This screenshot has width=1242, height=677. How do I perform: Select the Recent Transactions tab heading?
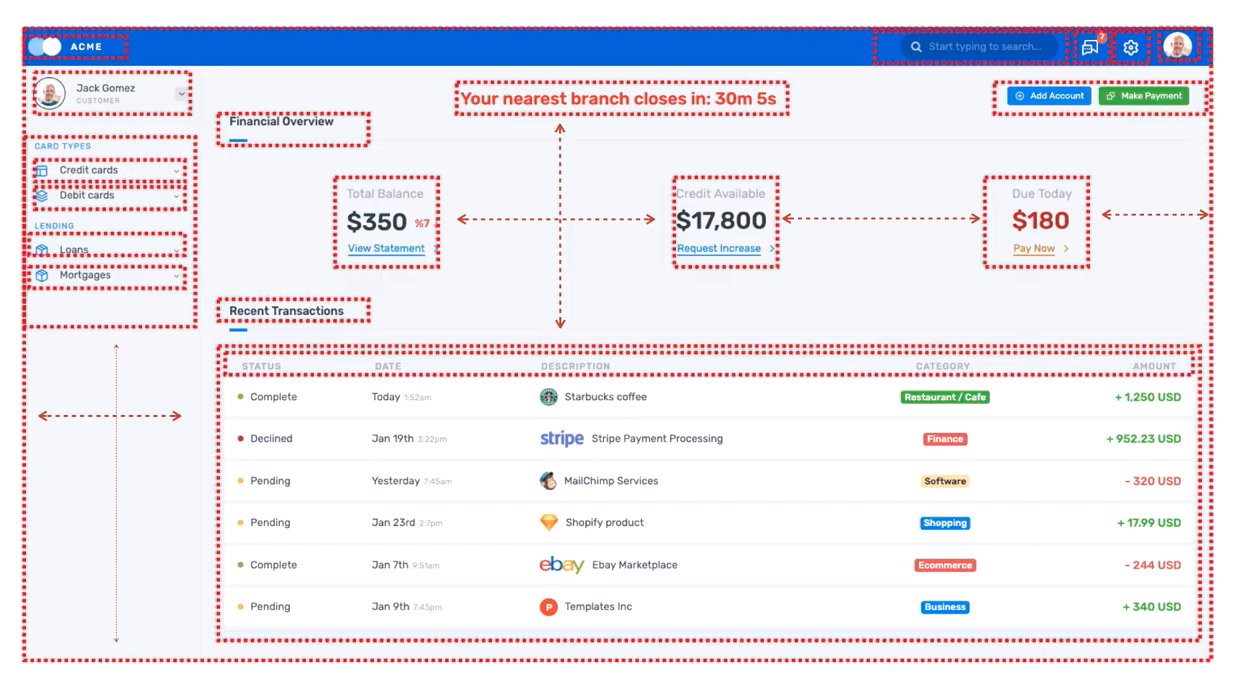point(286,311)
